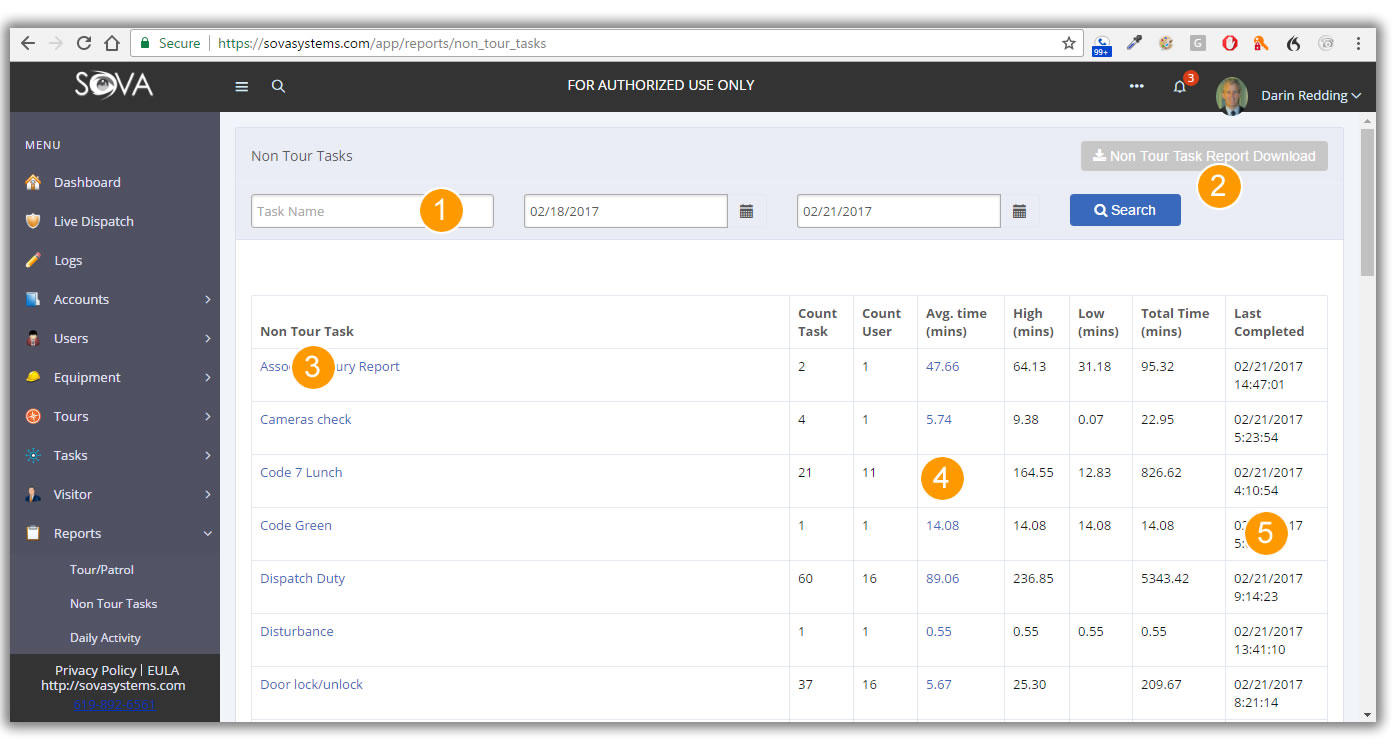The image size is (1400, 750).
Task: Open the phone extension with 99+ badge
Action: click(x=1102, y=45)
